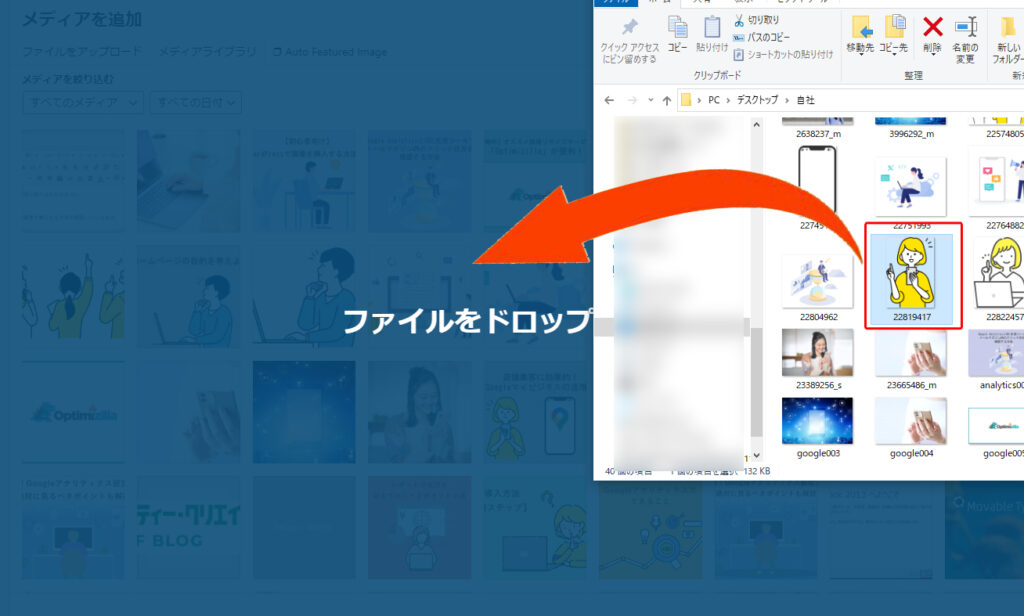Screen dimensions: 1024x616
Task: Click Explorer's forward navigation arrow
Action: coord(632,100)
